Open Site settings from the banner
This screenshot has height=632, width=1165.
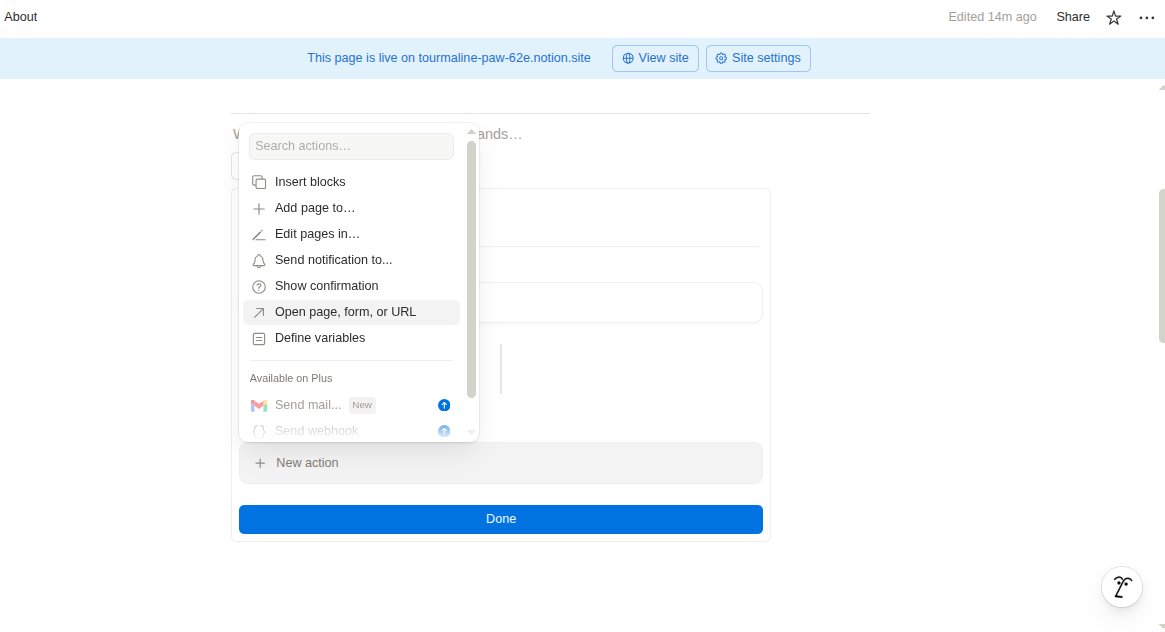click(758, 58)
